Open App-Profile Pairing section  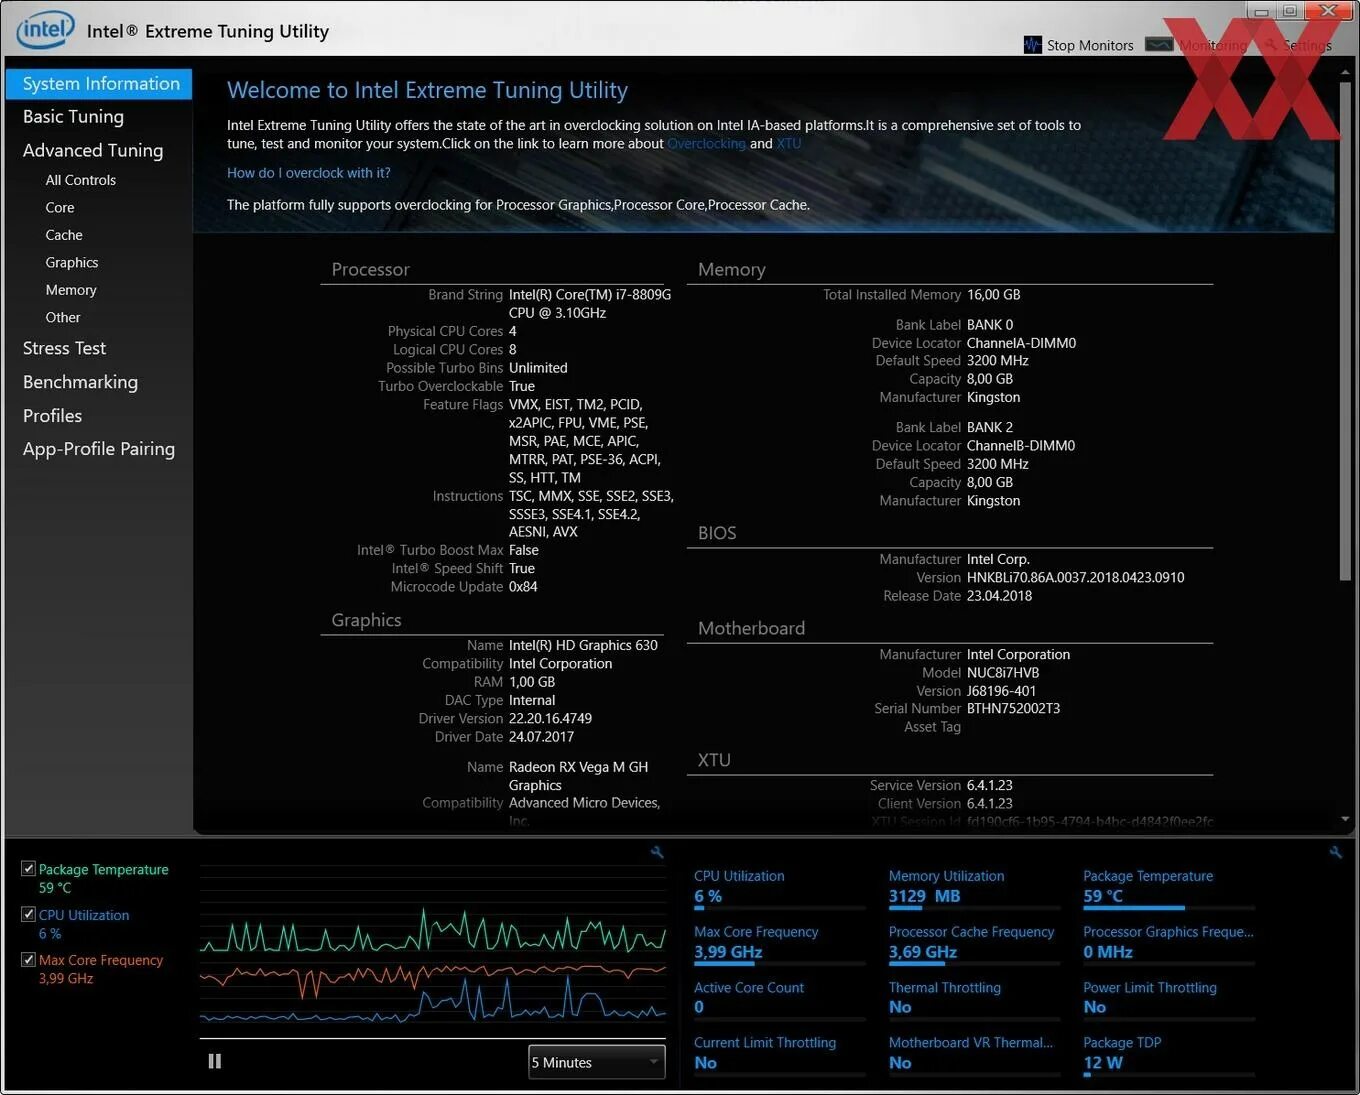[x=99, y=449]
